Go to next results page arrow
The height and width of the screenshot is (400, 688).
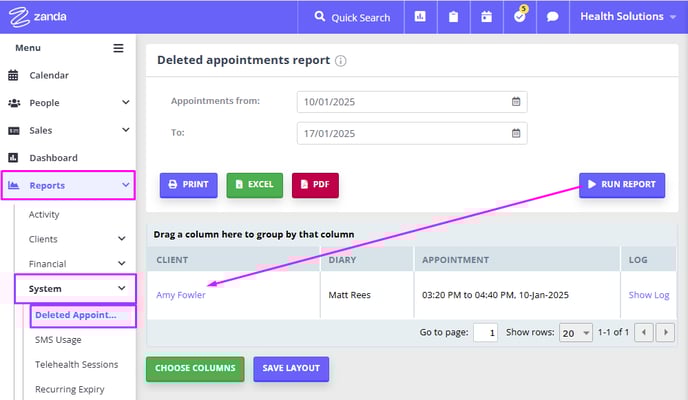tap(665, 332)
